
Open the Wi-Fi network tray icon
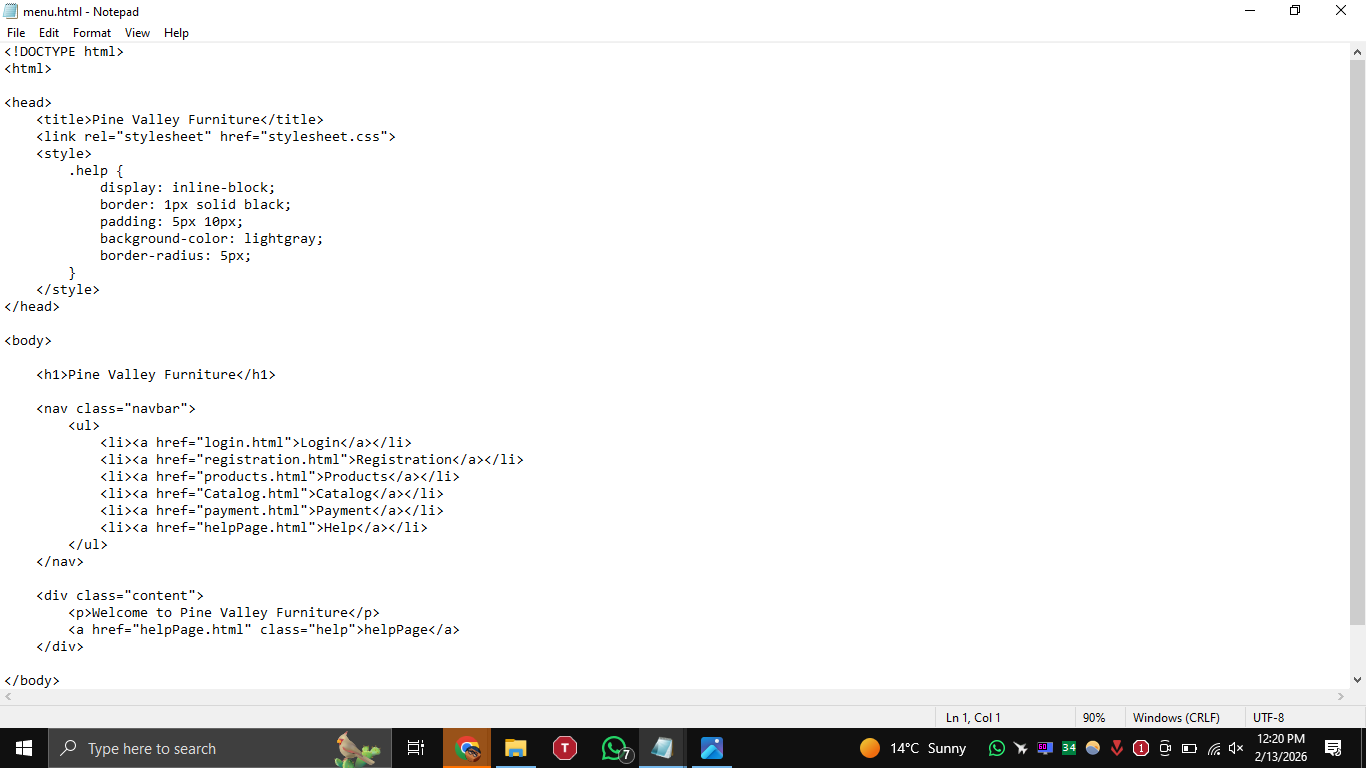point(1214,748)
